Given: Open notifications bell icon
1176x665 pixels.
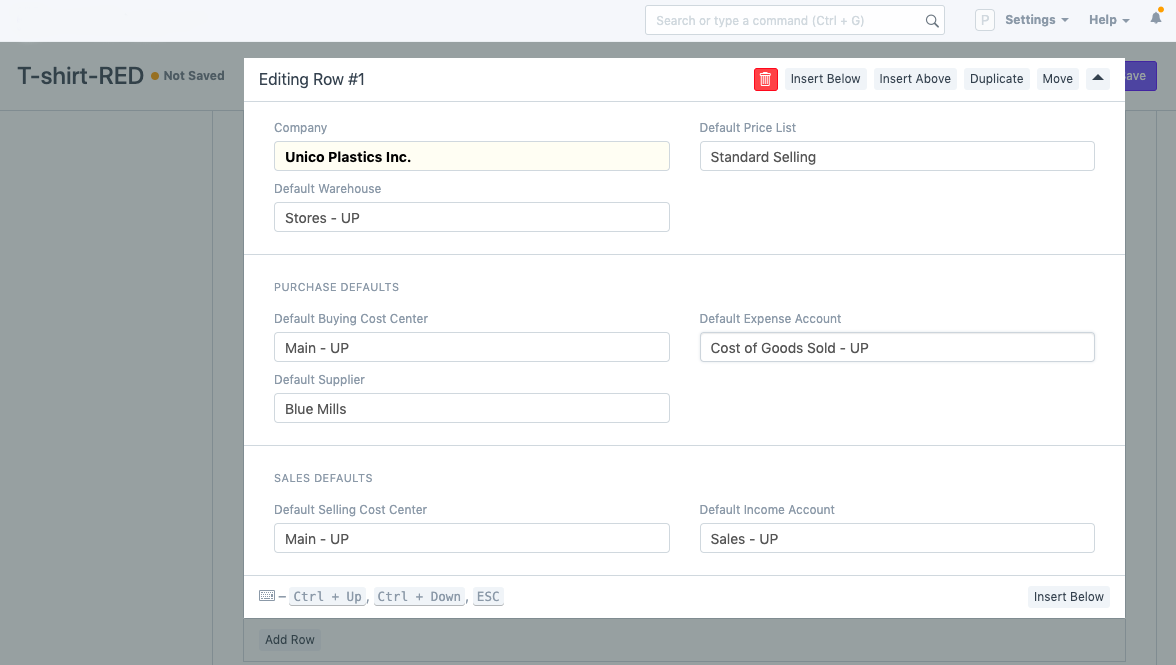Looking at the screenshot, I should click(1156, 20).
